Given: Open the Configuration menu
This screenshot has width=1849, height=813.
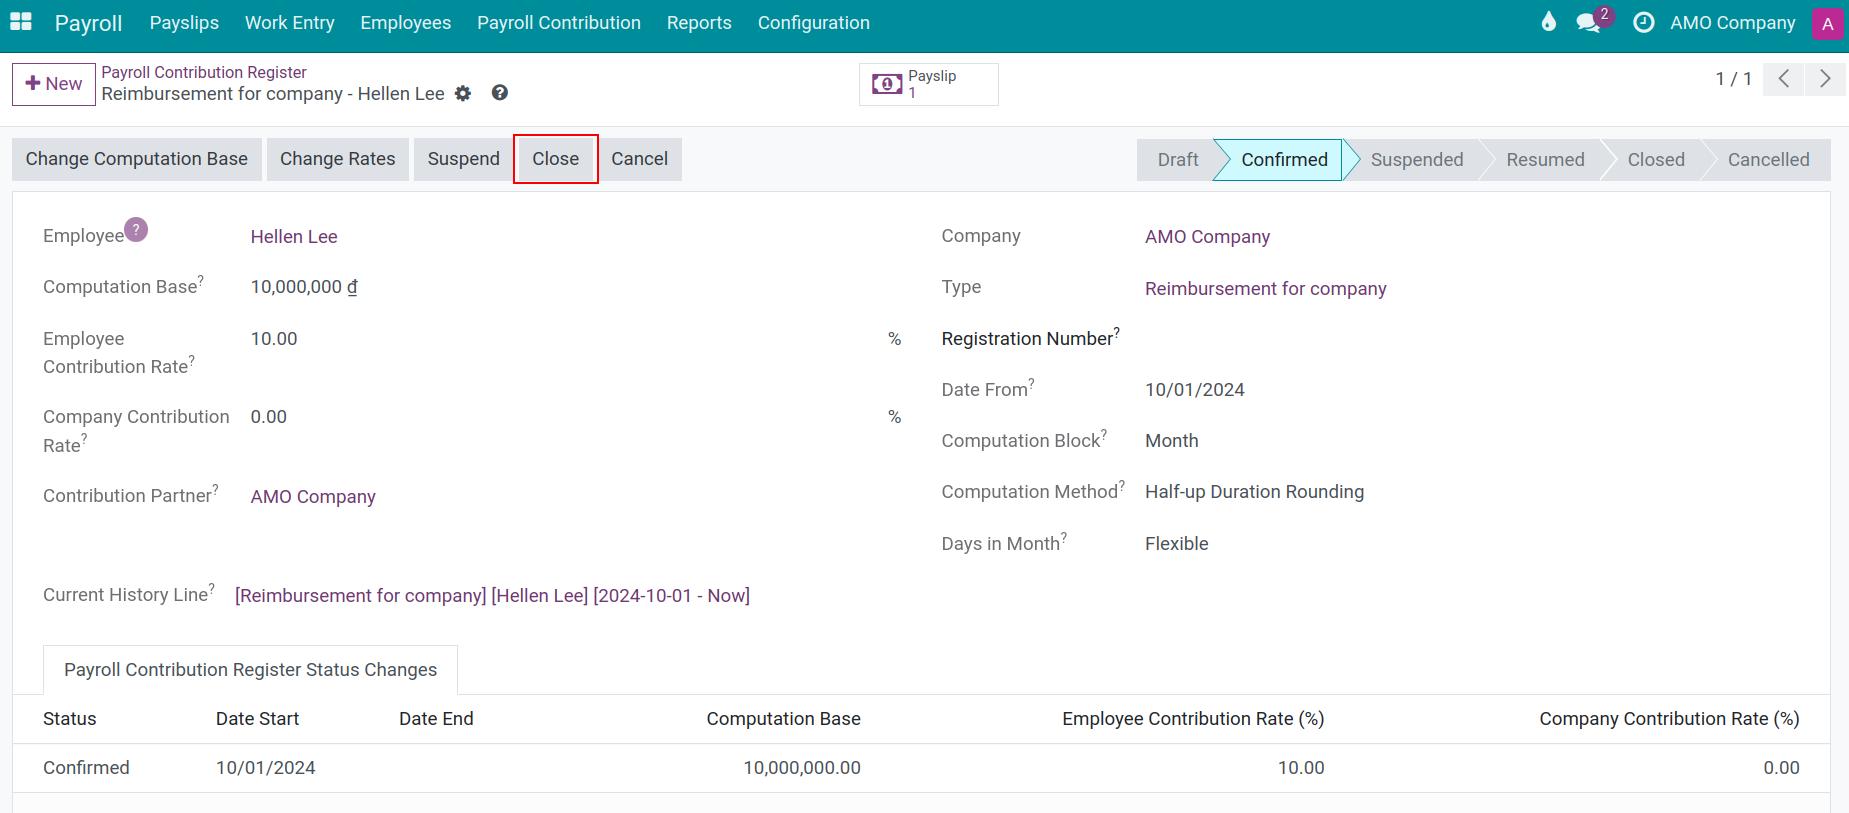Looking at the screenshot, I should (x=814, y=23).
